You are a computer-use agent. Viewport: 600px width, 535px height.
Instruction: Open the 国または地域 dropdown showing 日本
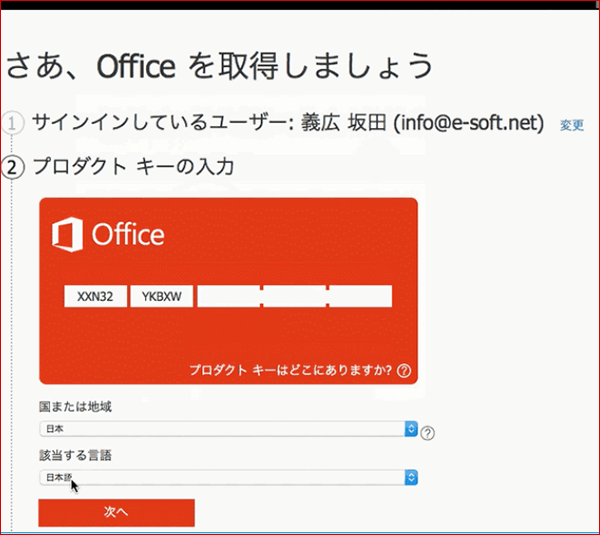(228, 429)
